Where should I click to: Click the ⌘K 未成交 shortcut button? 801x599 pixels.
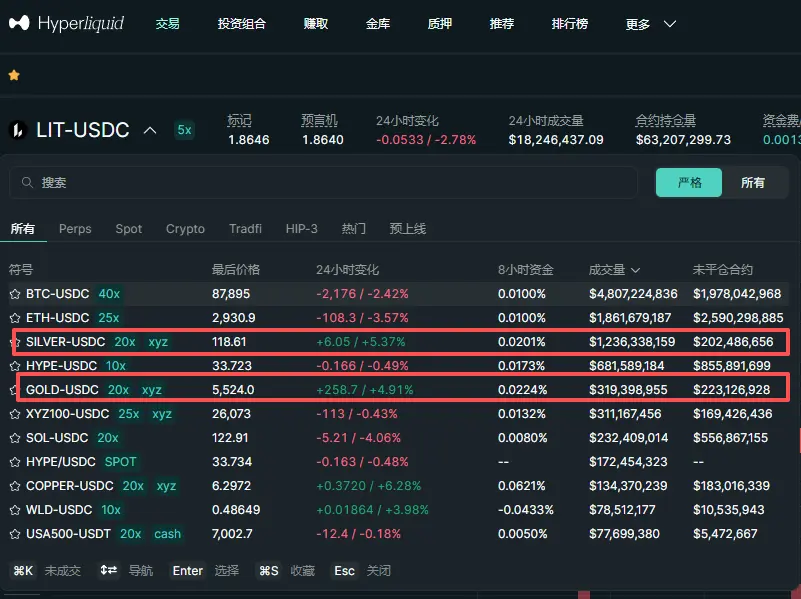tap(46, 570)
